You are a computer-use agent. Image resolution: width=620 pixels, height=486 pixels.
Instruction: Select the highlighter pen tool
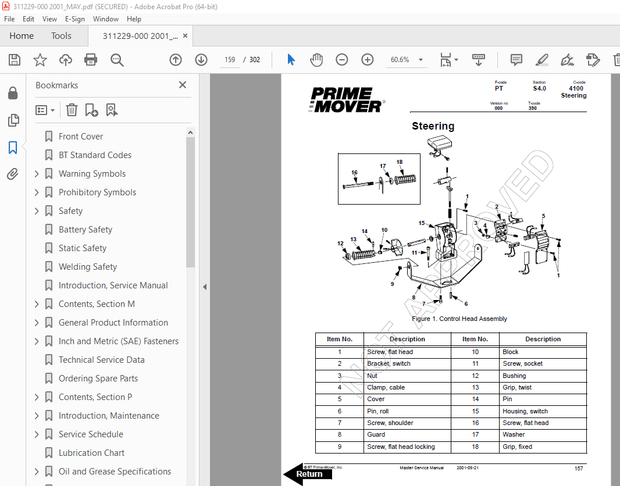point(542,60)
